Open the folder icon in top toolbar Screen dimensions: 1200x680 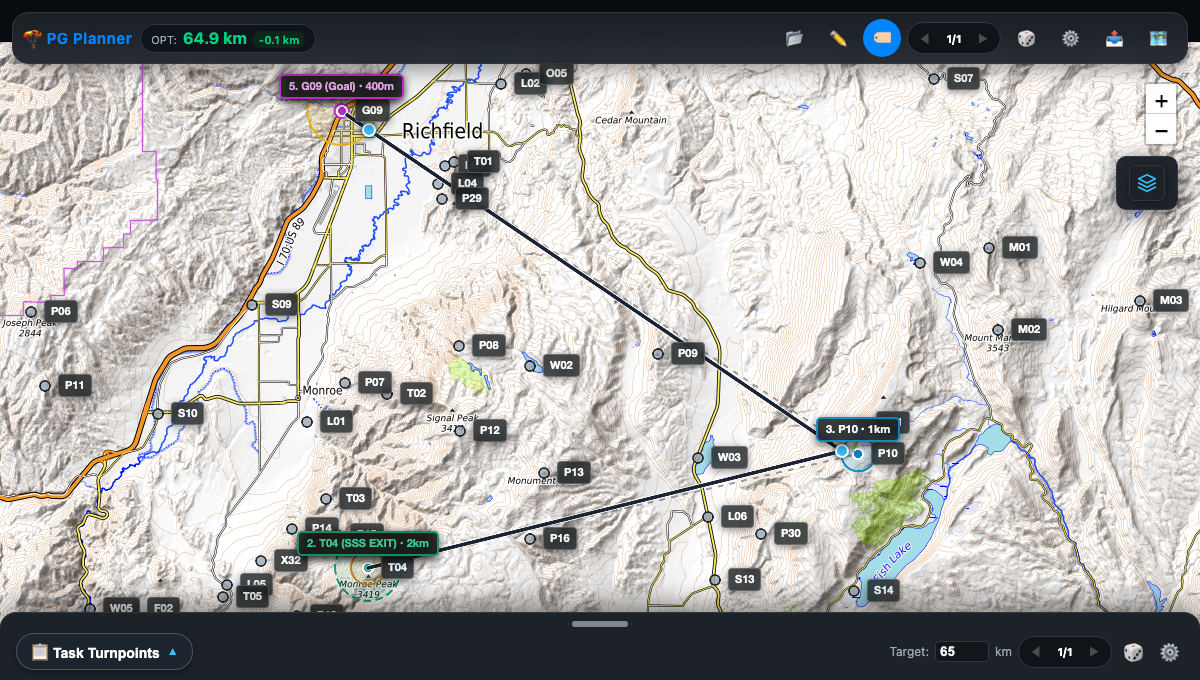pyautogui.click(x=795, y=38)
